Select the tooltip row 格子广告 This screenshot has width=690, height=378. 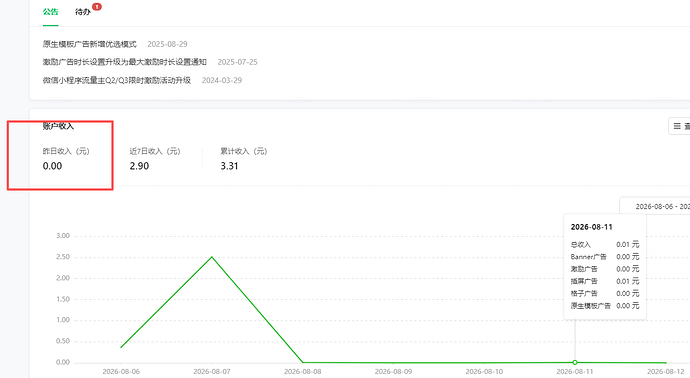[605, 294]
